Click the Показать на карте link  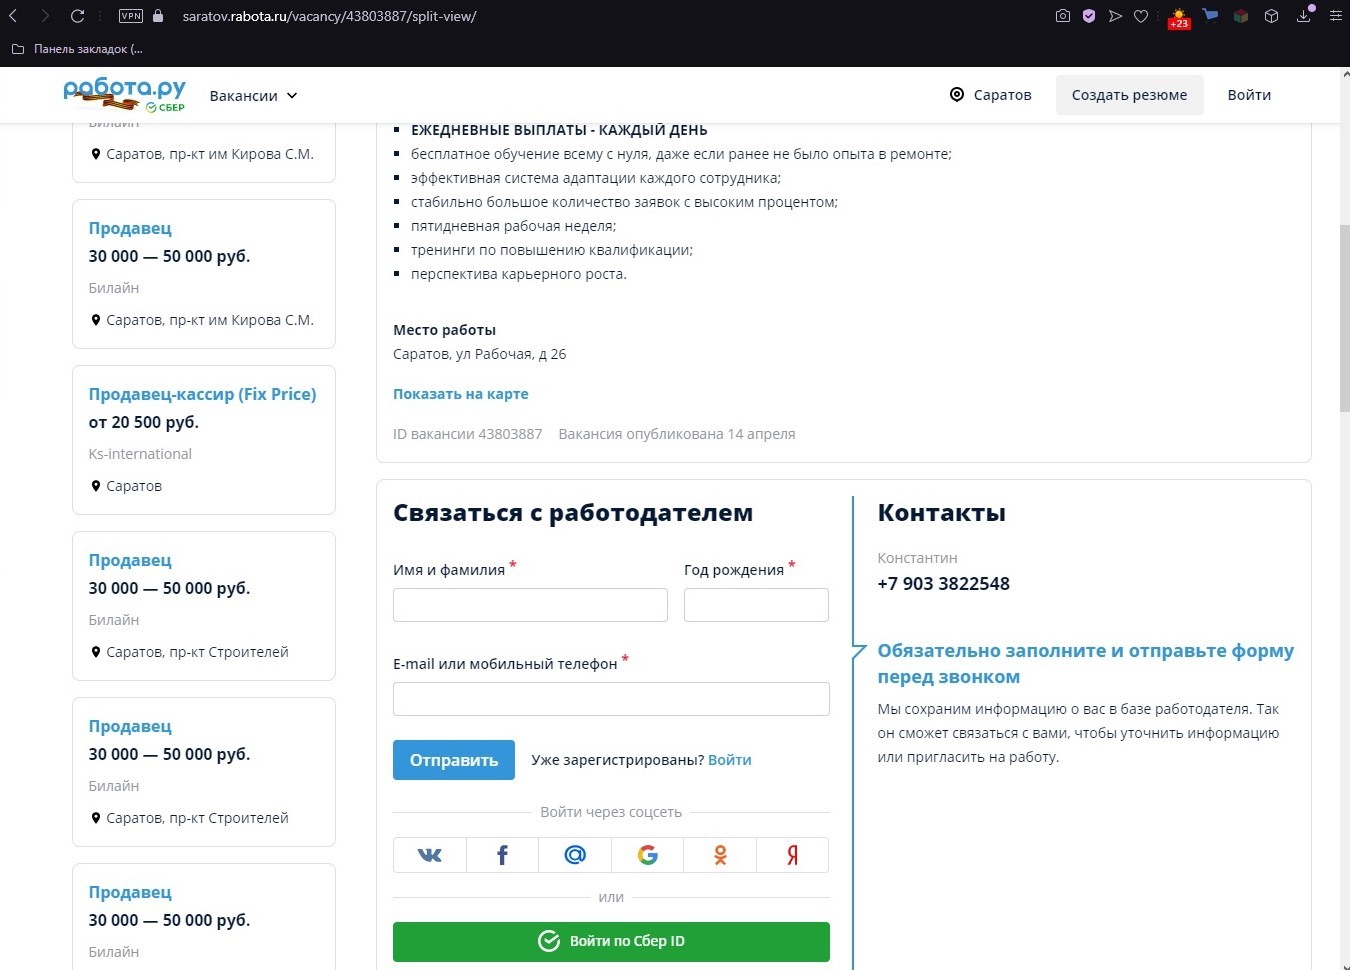coord(461,394)
